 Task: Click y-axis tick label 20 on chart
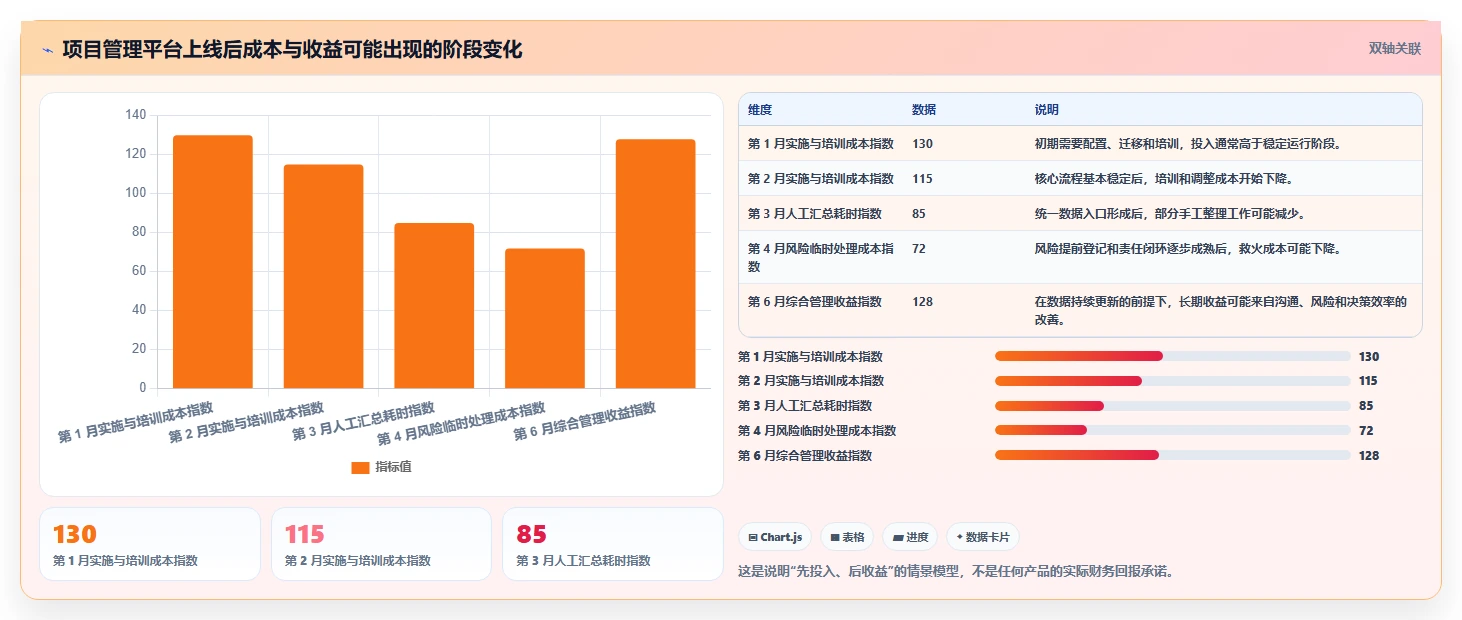coord(139,349)
